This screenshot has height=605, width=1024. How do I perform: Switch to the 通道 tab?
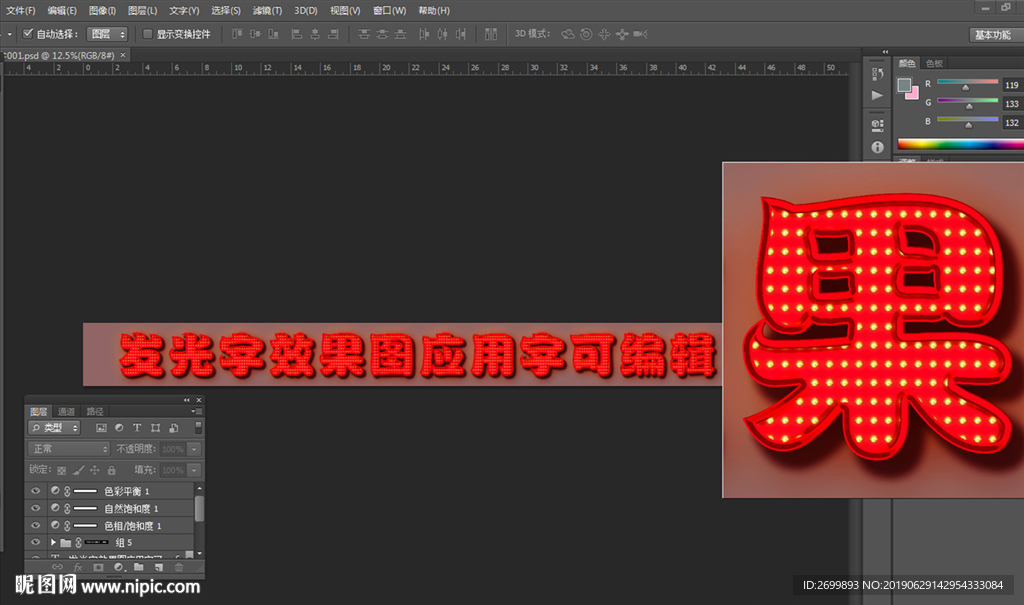point(66,412)
